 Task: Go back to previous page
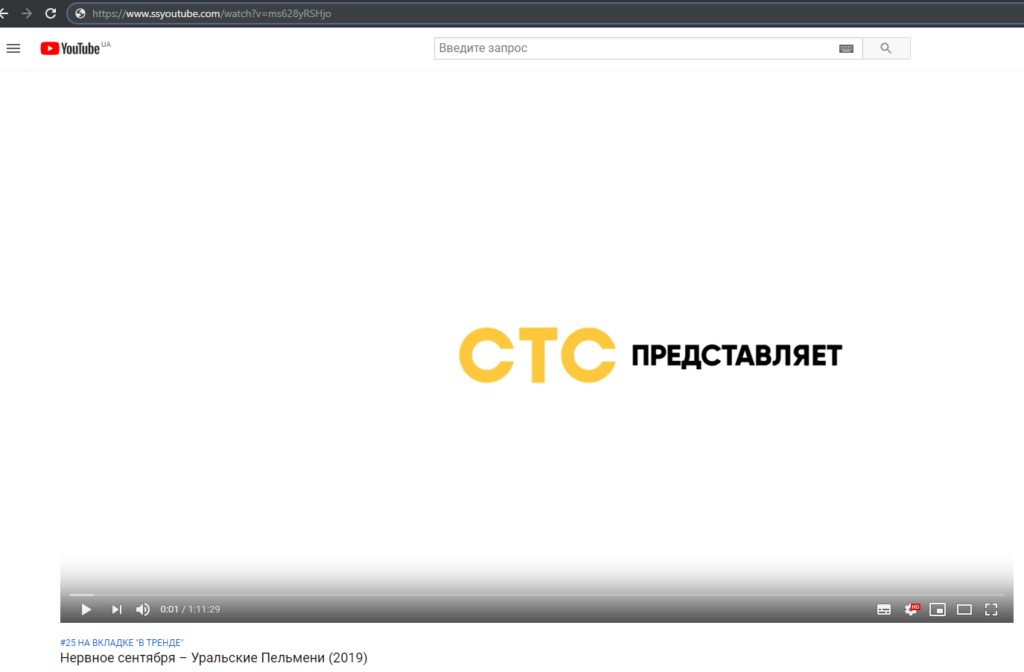point(4,13)
